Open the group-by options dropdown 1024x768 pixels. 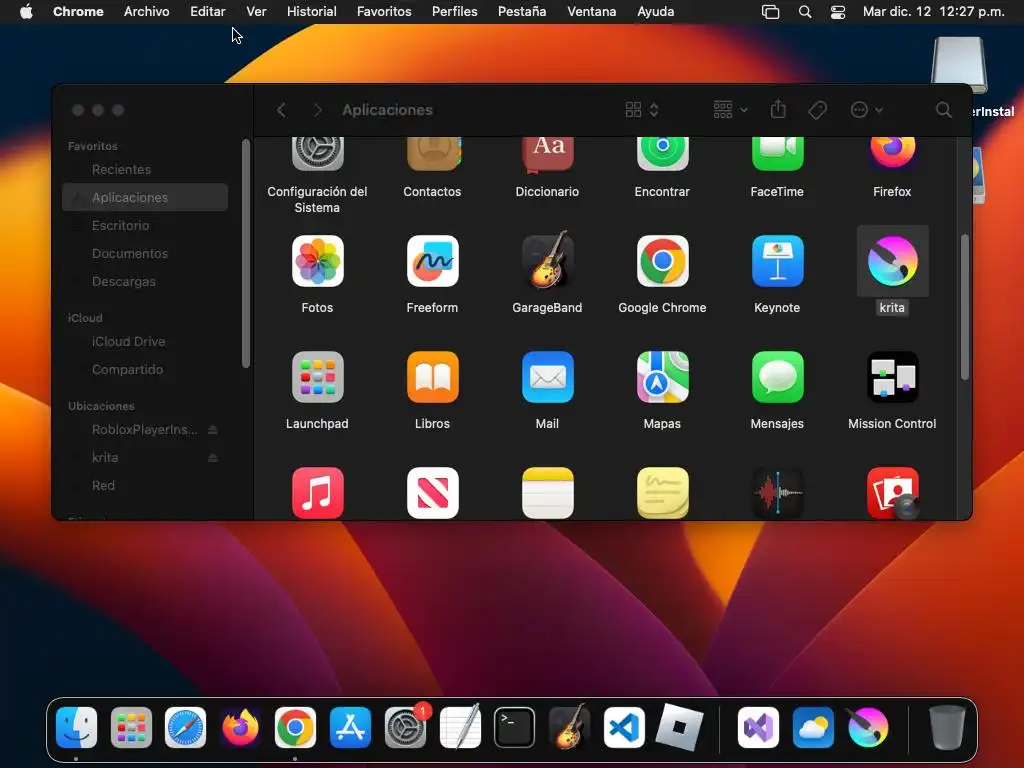click(730, 110)
